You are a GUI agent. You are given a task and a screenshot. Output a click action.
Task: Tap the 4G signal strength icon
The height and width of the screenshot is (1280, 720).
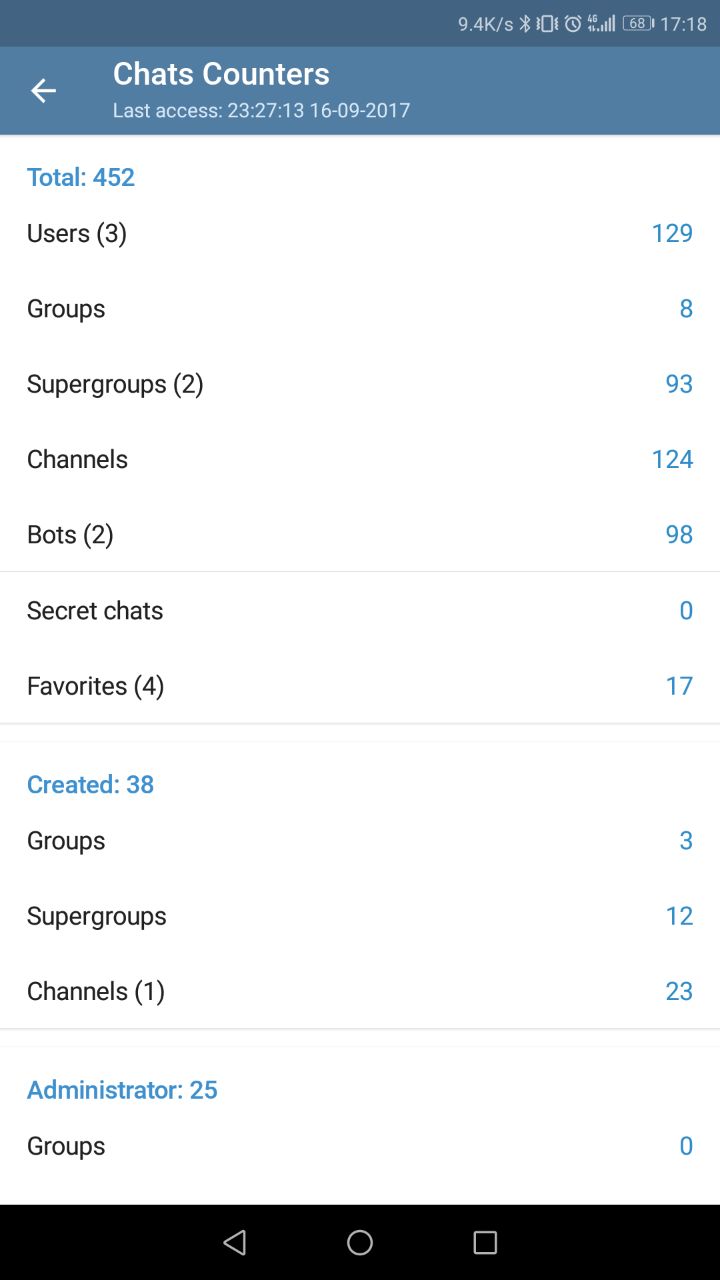(x=601, y=23)
